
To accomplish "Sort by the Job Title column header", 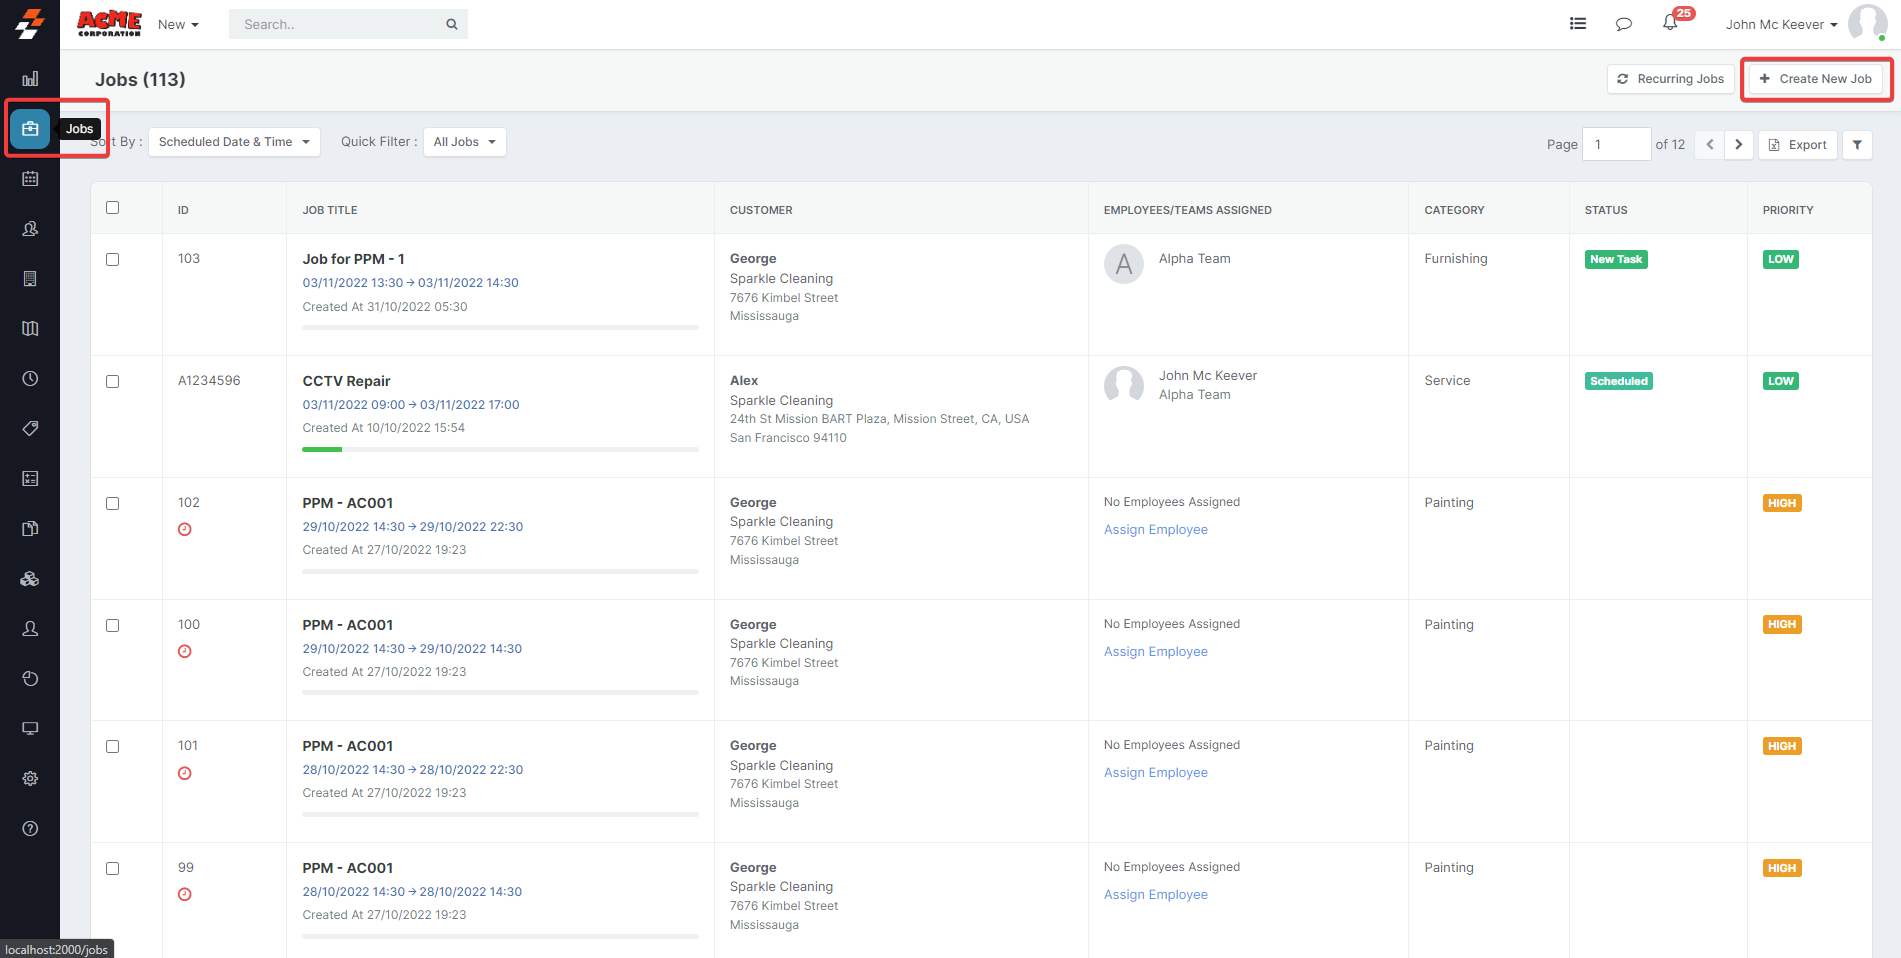I will pyautogui.click(x=330, y=210).
